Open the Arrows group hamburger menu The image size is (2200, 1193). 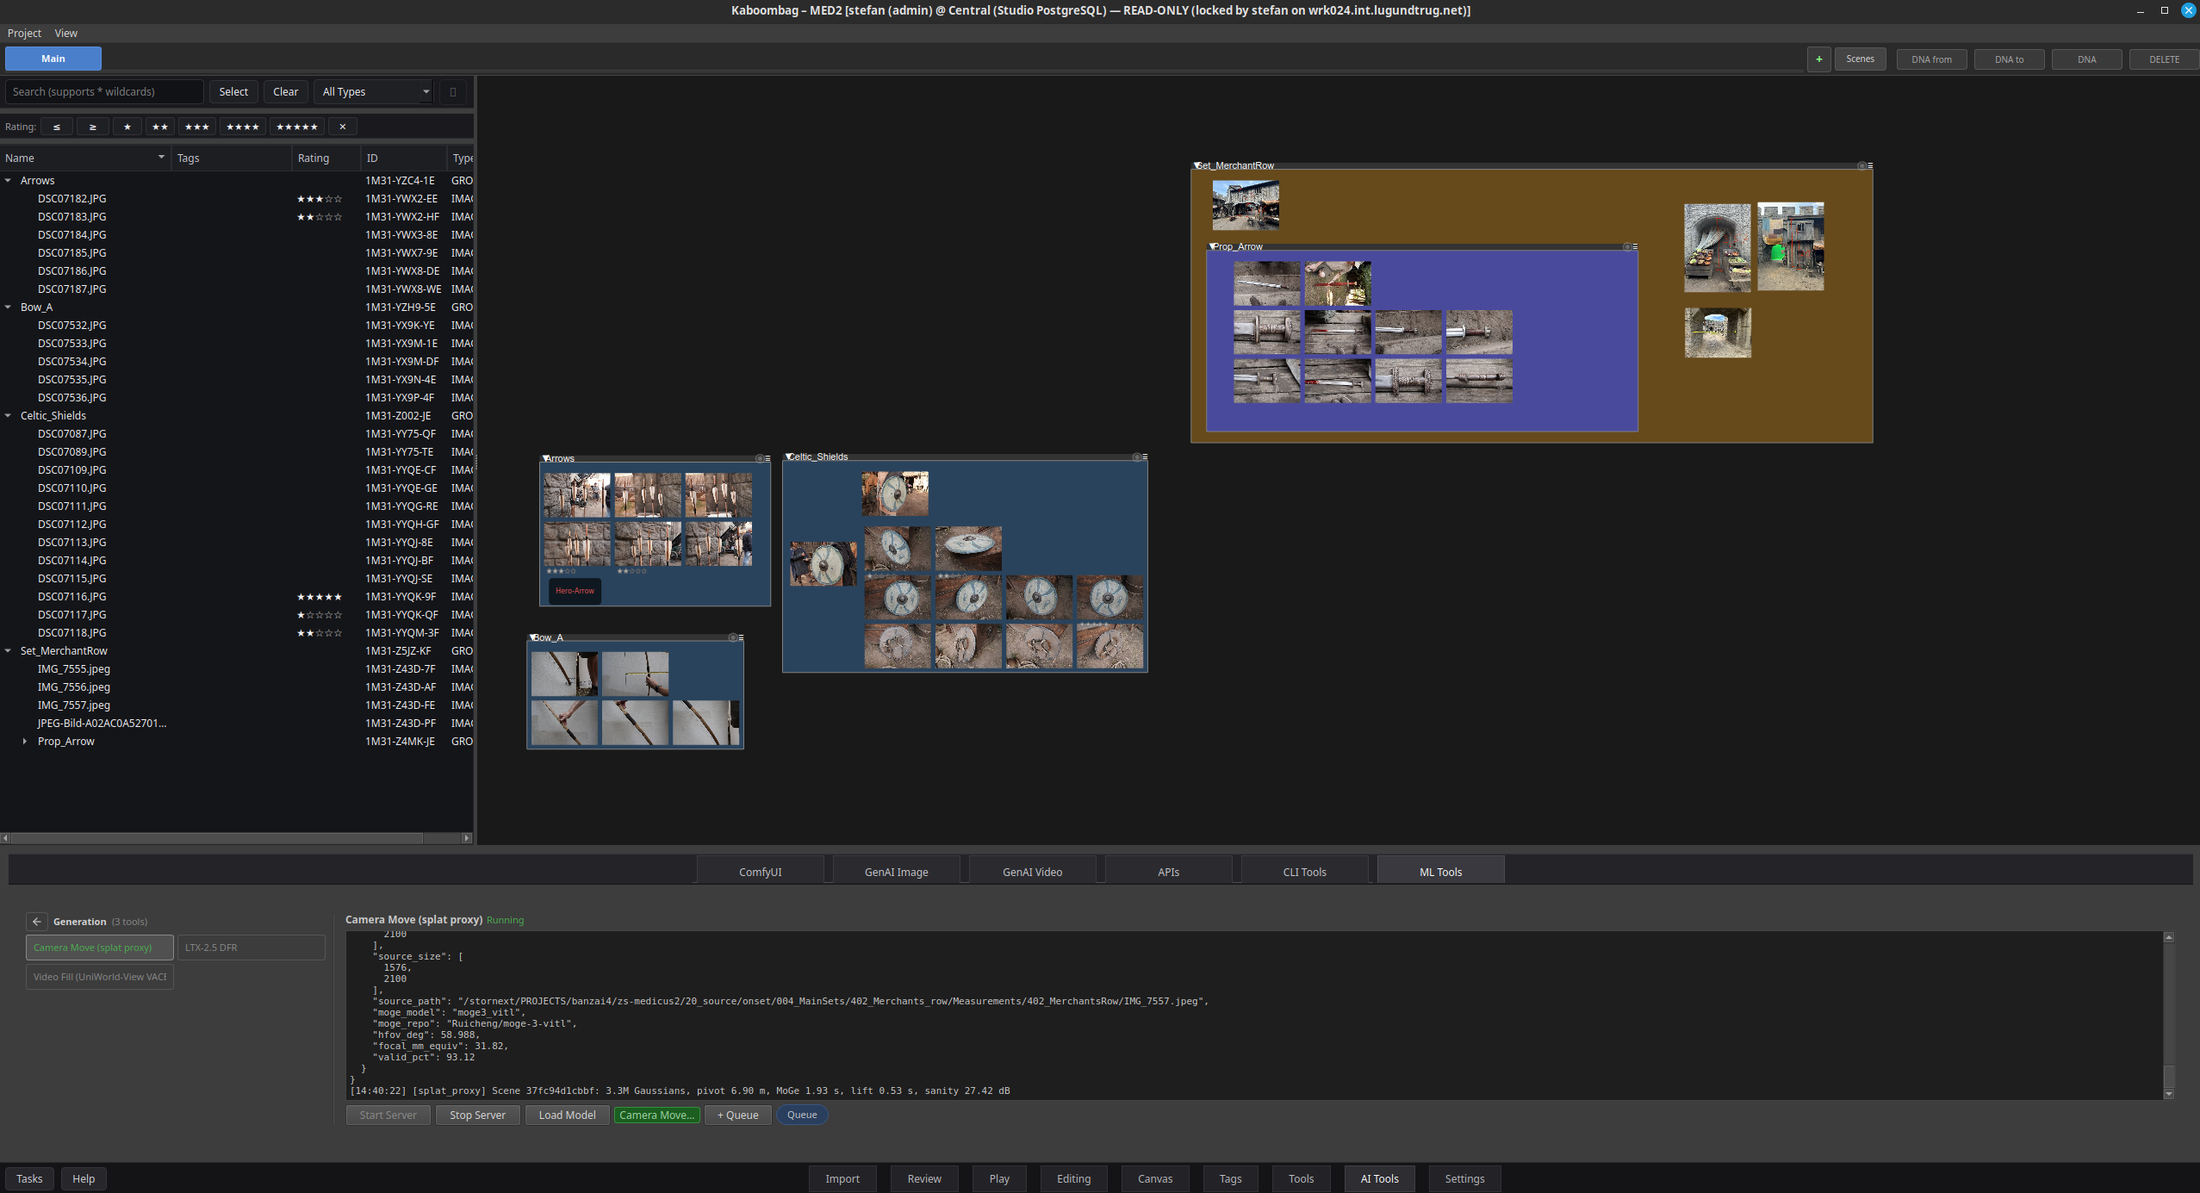point(768,459)
